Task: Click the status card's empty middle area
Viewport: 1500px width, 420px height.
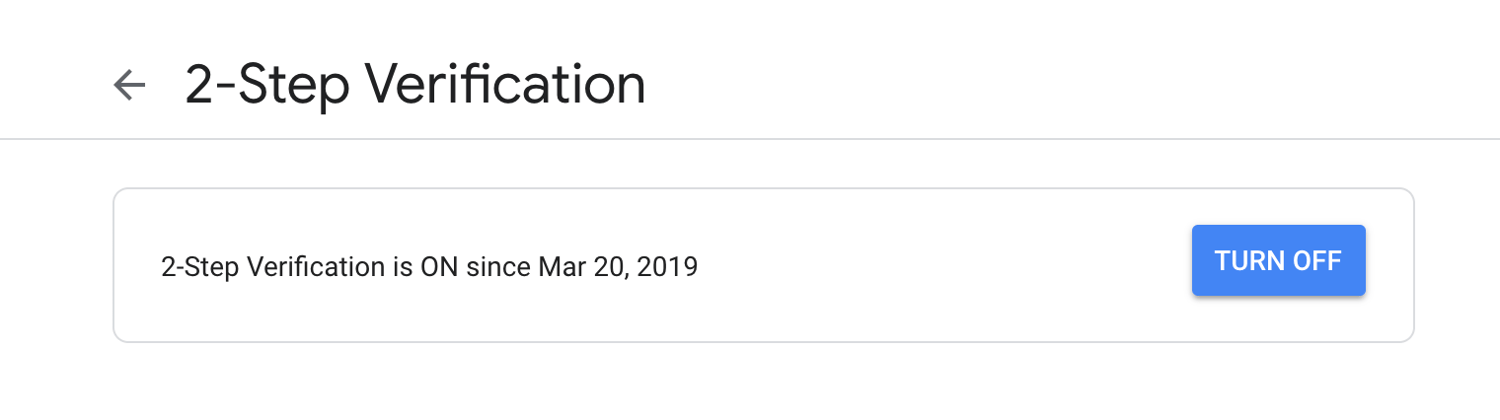Action: pos(940,266)
